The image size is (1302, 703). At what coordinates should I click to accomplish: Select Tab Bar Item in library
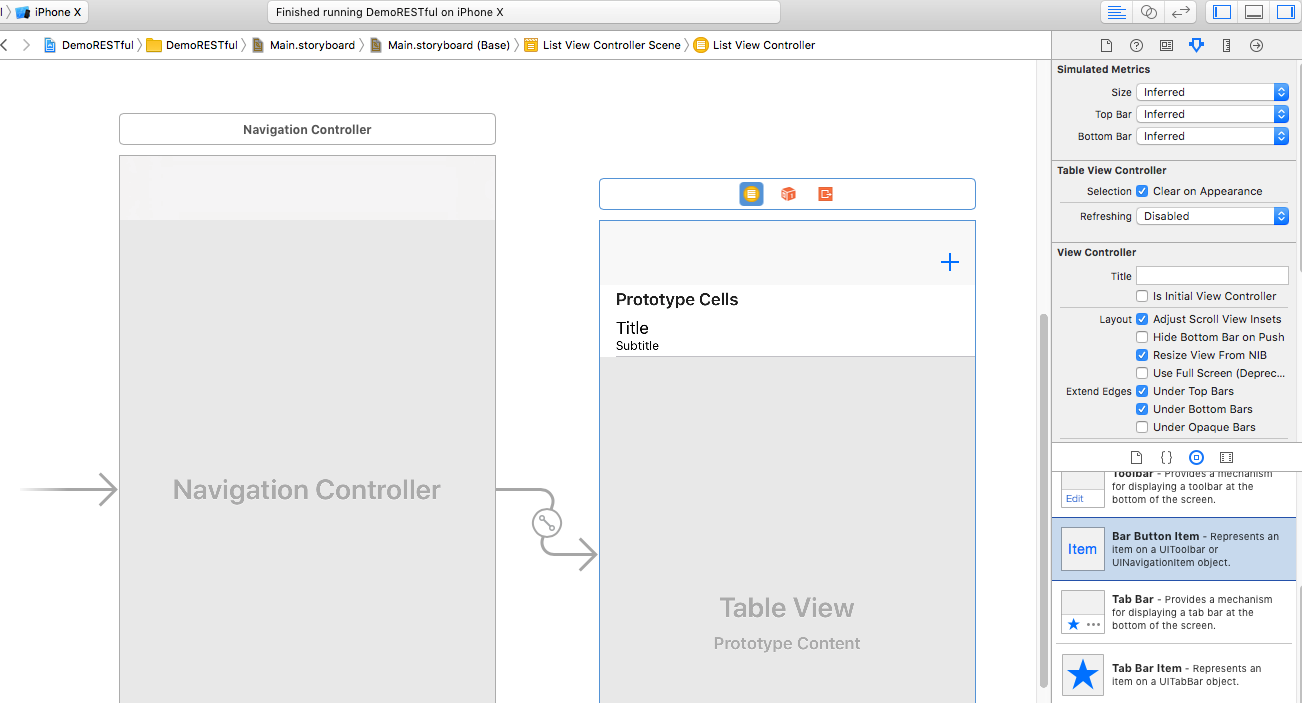click(1176, 675)
